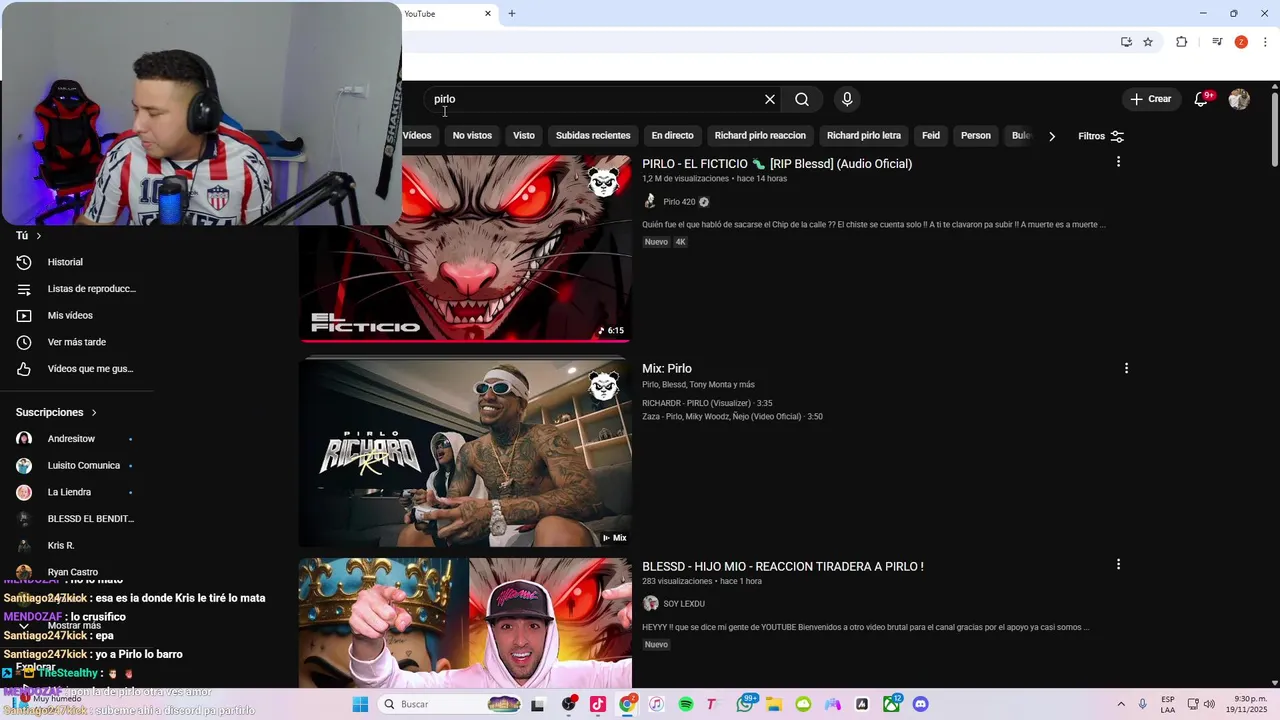Open Spotify from the taskbar
The width and height of the screenshot is (1280, 720).
(x=686, y=704)
